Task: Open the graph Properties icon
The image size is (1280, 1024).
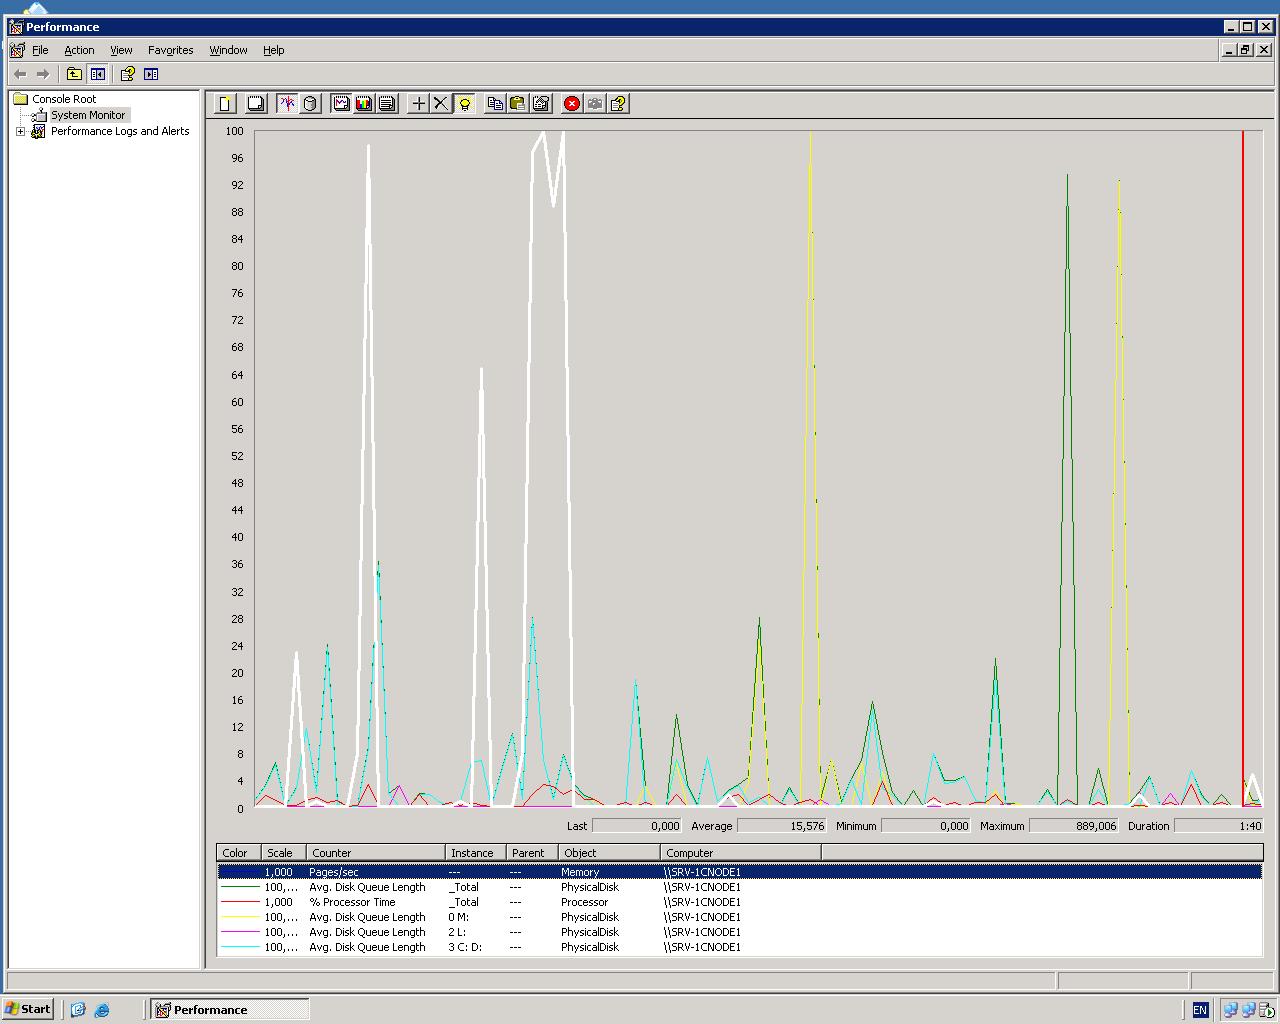Action: point(541,103)
